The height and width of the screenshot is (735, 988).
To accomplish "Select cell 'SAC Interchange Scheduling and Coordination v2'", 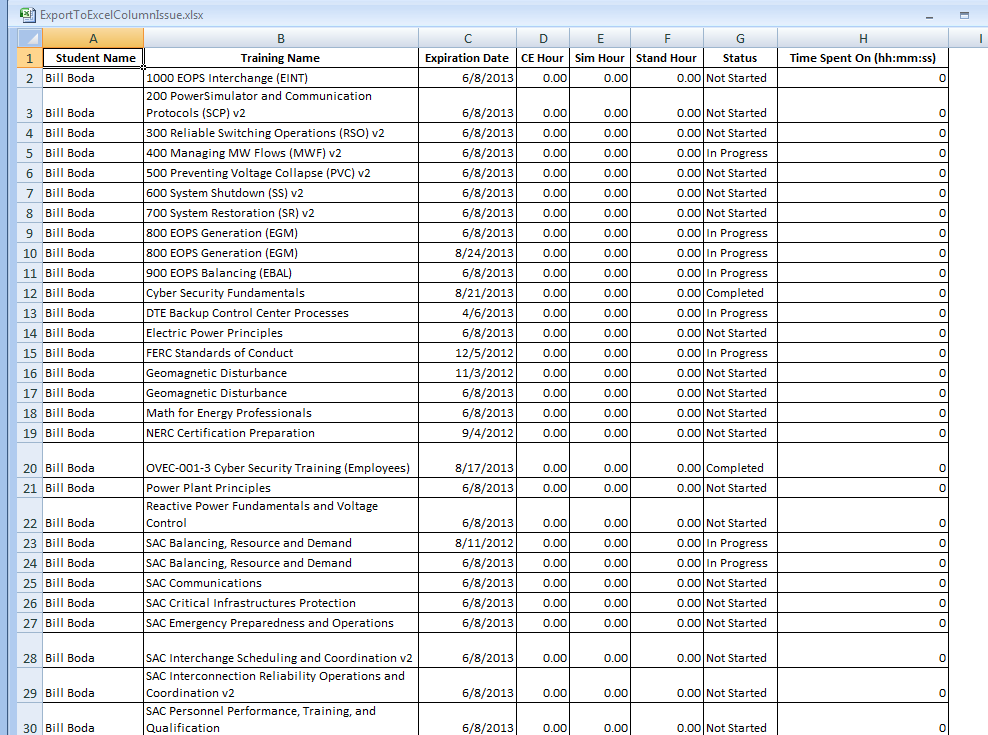I will (x=281, y=650).
